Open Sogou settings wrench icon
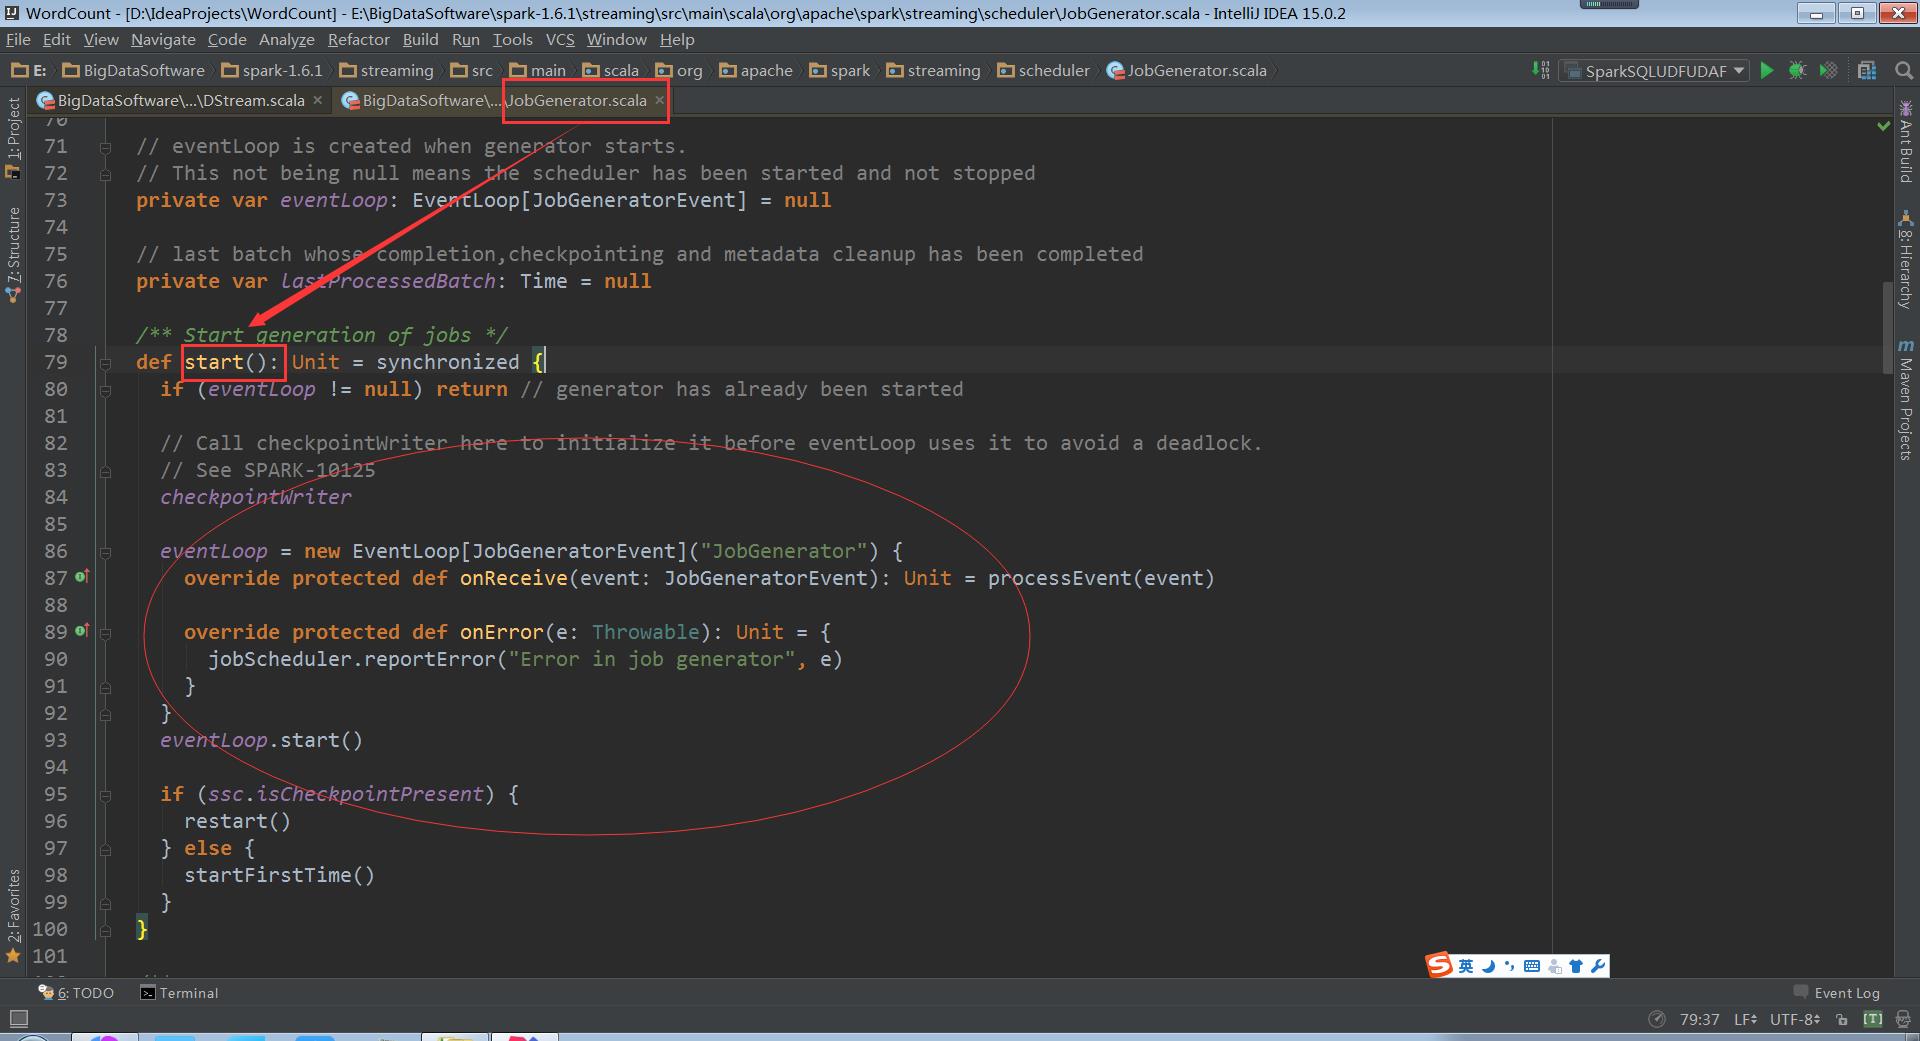 tap(1597, 966)
